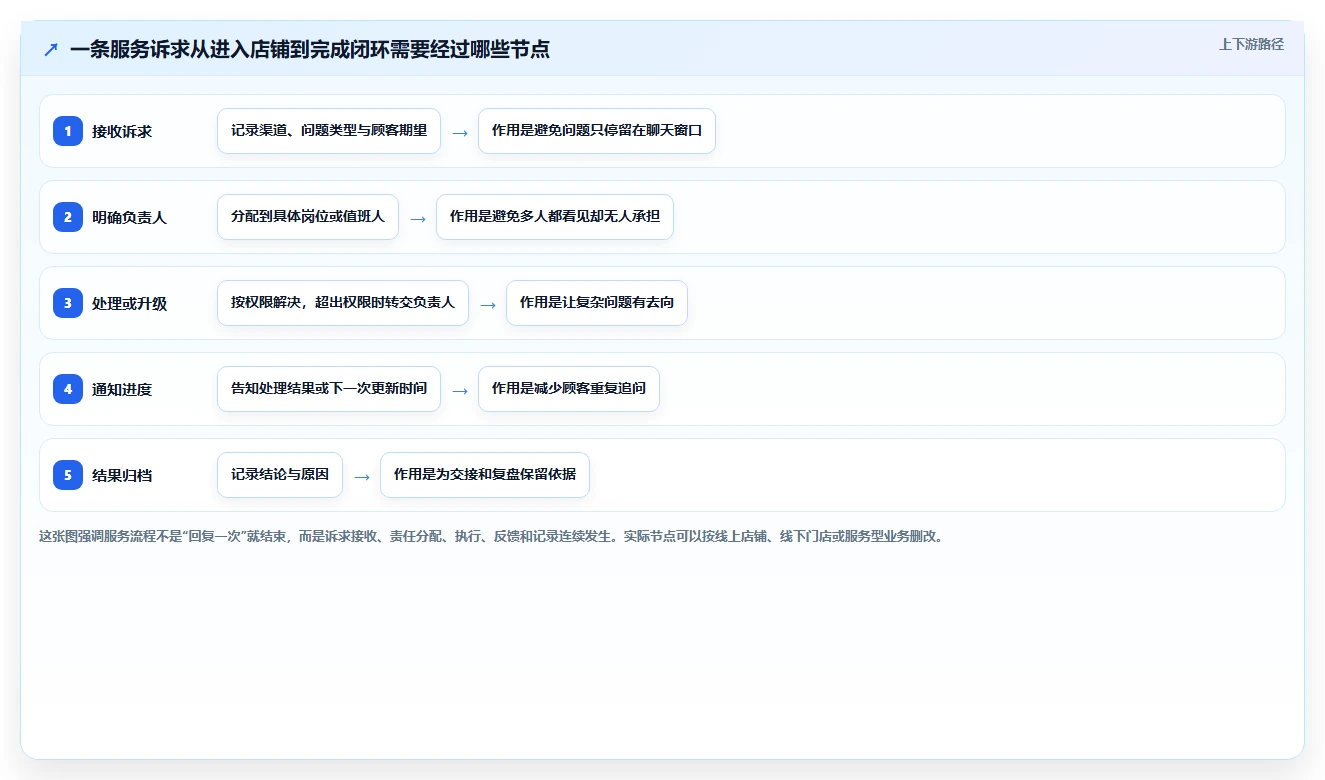Click the 作用是避免问题只停留在聊天窗口 box
Image resolution: width=1325 pixels, height=780 pixels.
[597, 131]
